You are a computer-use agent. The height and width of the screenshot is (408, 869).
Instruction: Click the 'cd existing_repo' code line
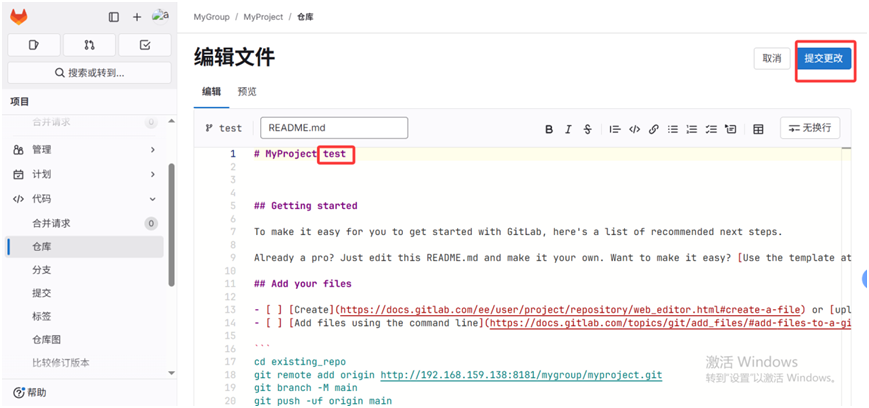pyautogui.click(x=300, y=362)
